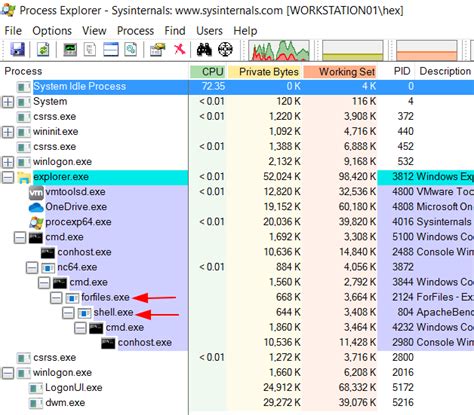This screenshot has width=474, height=415.
Task: Sort by the Process column header
Action: (95, 71)
